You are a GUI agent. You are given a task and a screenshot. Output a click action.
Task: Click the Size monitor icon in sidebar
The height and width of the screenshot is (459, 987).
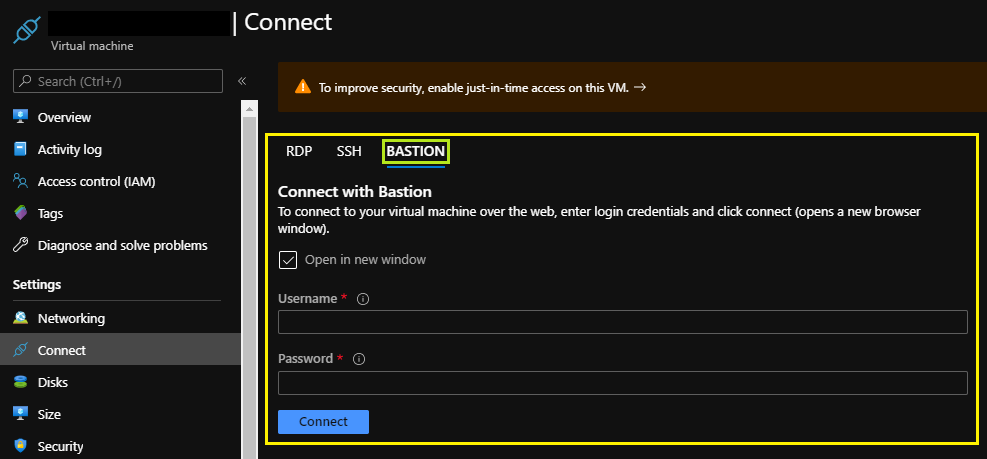(x=21, y=414)
